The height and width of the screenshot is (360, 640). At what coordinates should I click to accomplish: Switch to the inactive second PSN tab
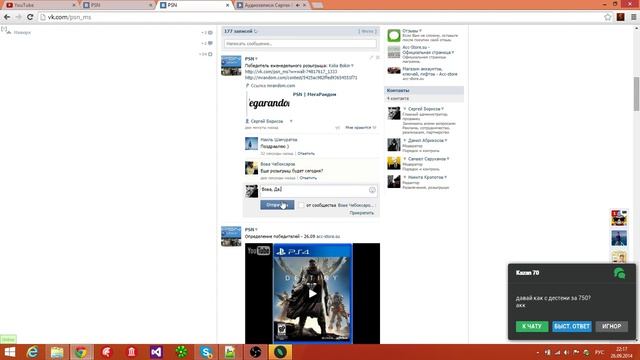click(x=118, y=5)
